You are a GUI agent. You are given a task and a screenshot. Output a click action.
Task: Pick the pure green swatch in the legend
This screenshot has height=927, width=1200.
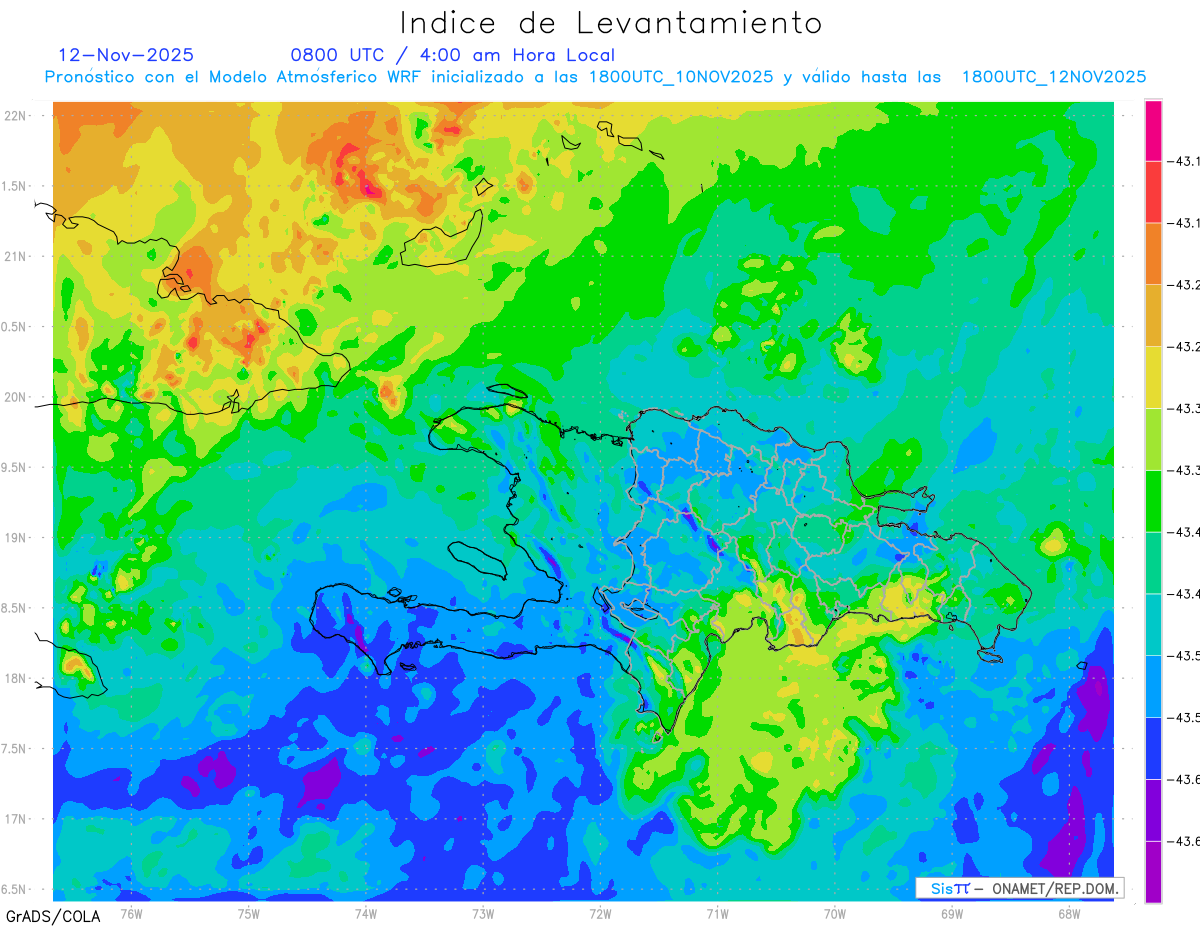[1153, 502]
